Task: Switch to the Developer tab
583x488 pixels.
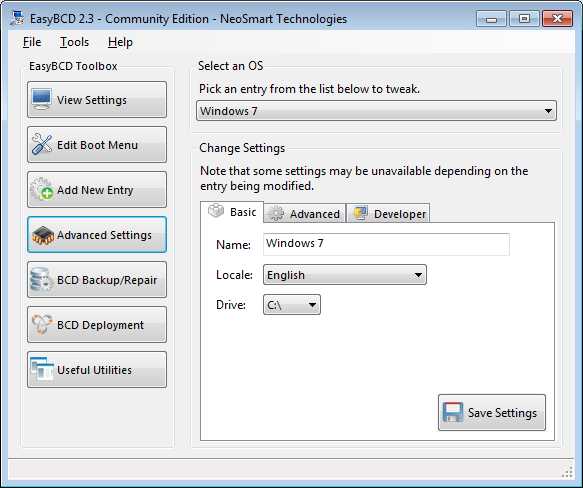Action: coord(388,214)
